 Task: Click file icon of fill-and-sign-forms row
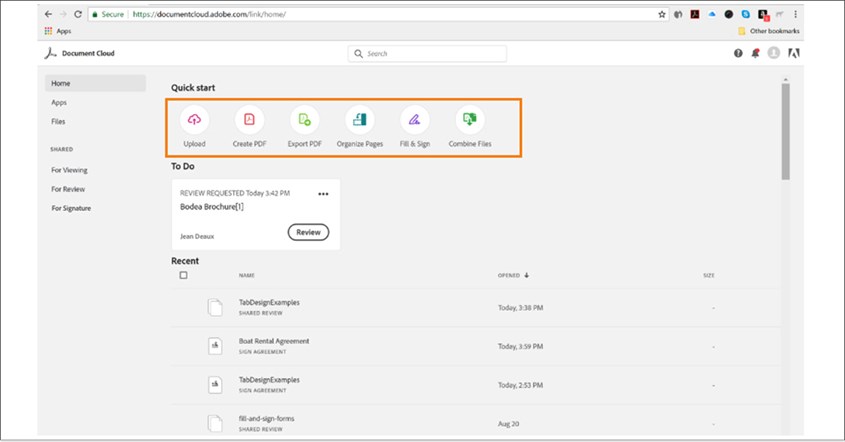click(215, 423)
